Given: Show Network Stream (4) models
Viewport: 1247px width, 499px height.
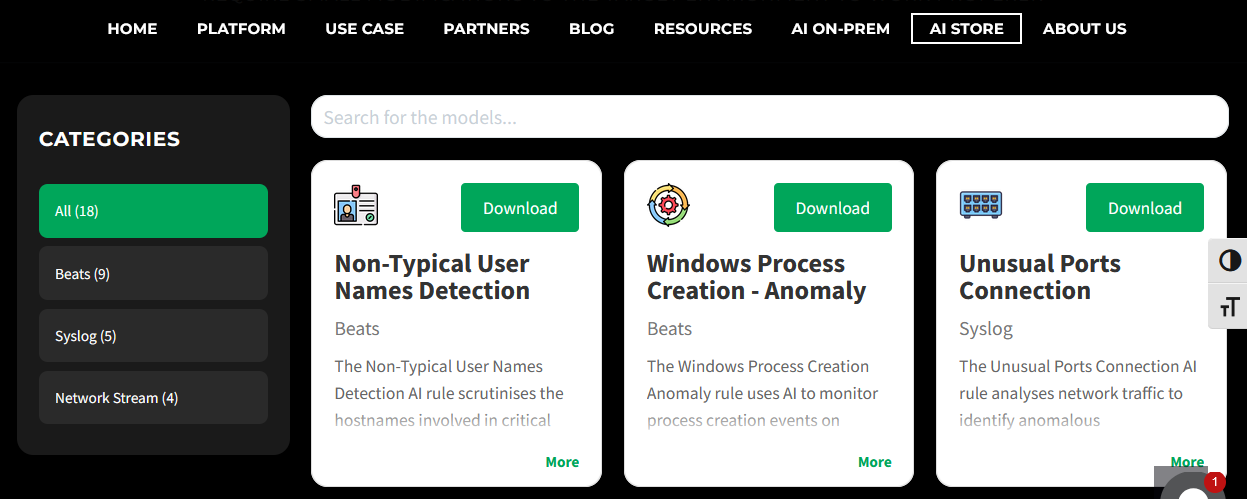Looking at the screenshot, I should coord(153,398).
